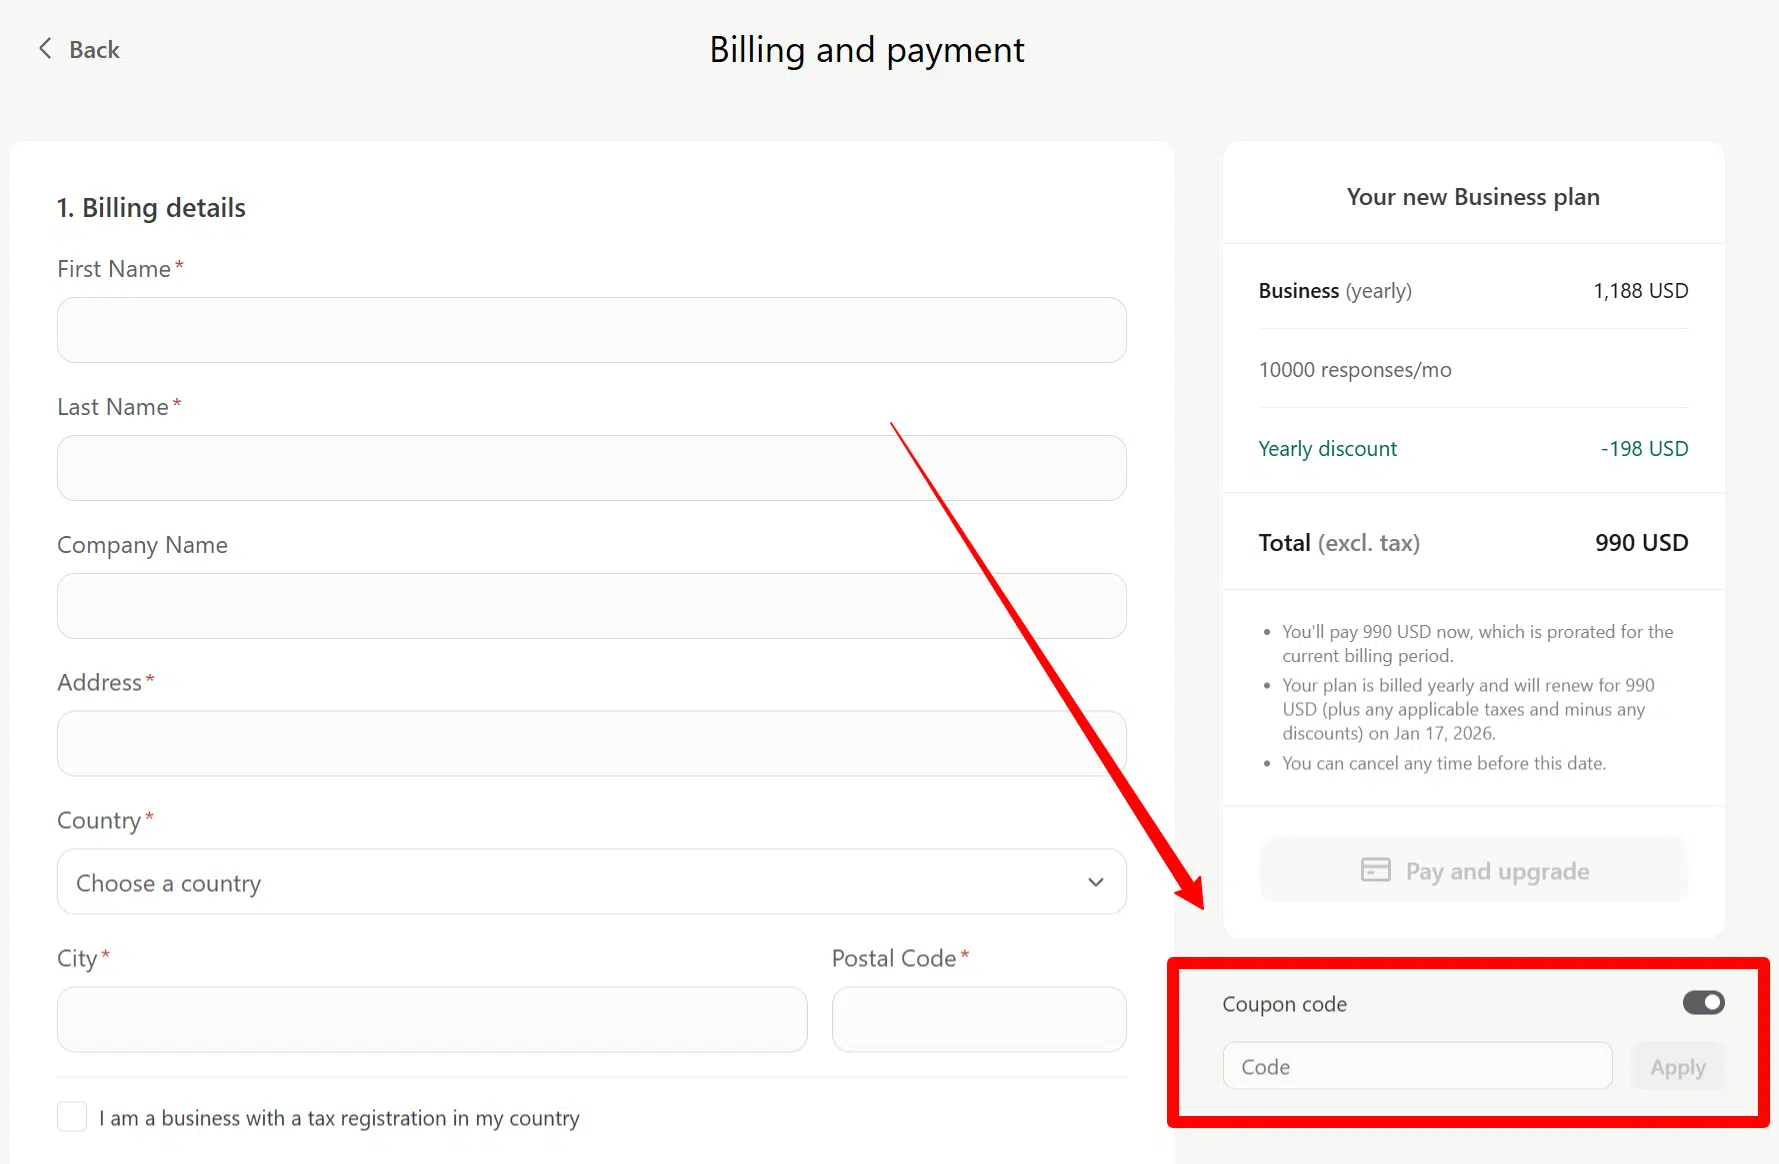Viewport: 1779px width, 1164px height.
Task: Click the 'Yearly discount' text
Action: (x=1327, y=449)
